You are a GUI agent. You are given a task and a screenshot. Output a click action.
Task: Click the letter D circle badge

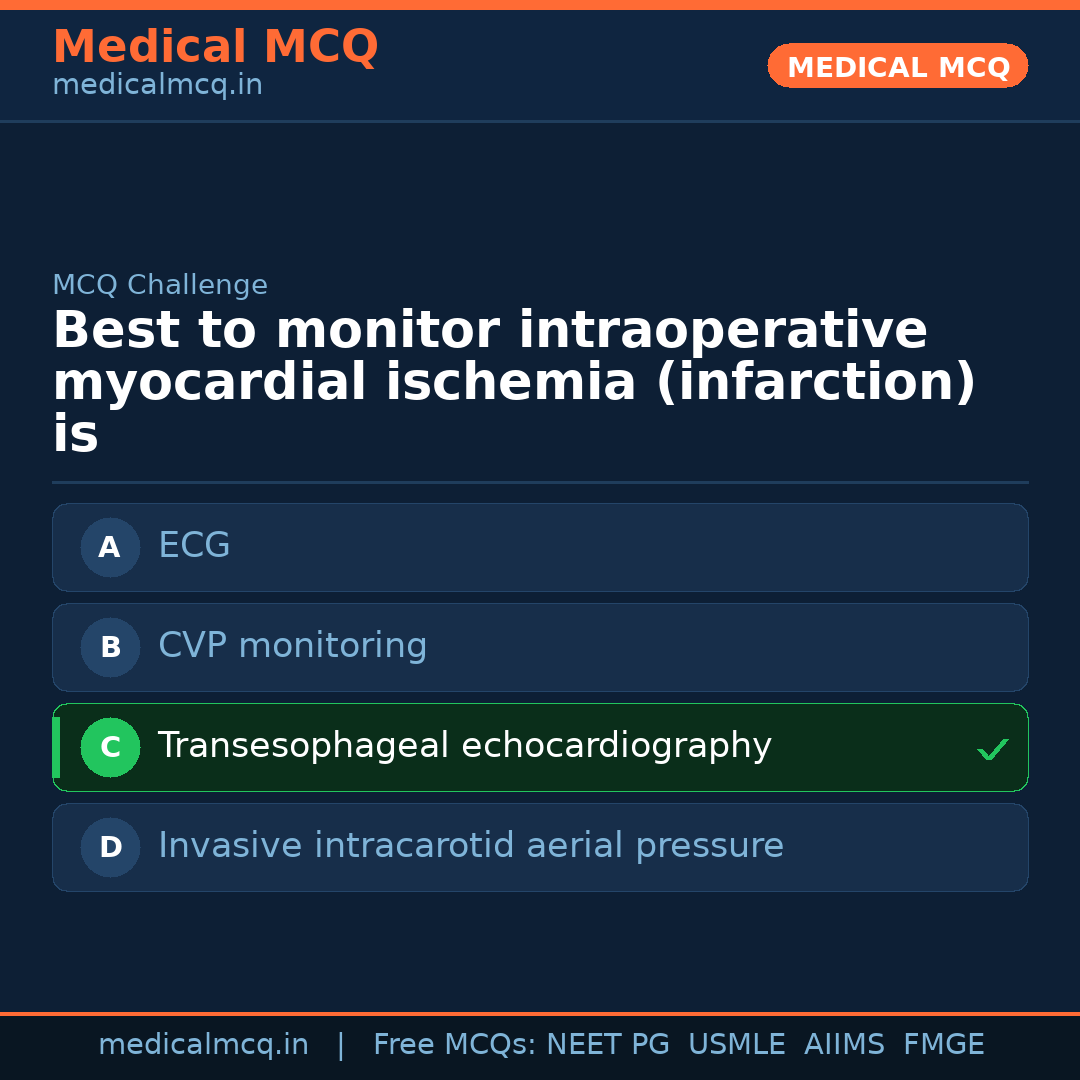click(110, 847)
